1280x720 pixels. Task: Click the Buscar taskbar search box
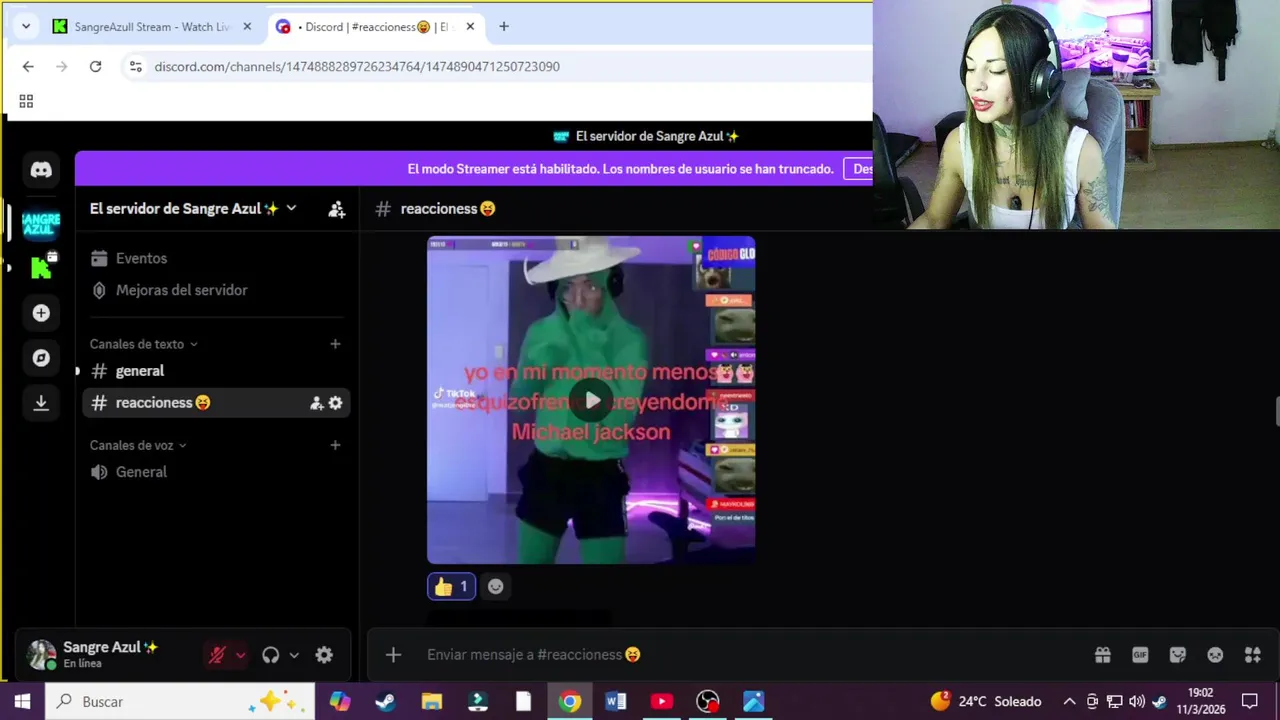180,701
